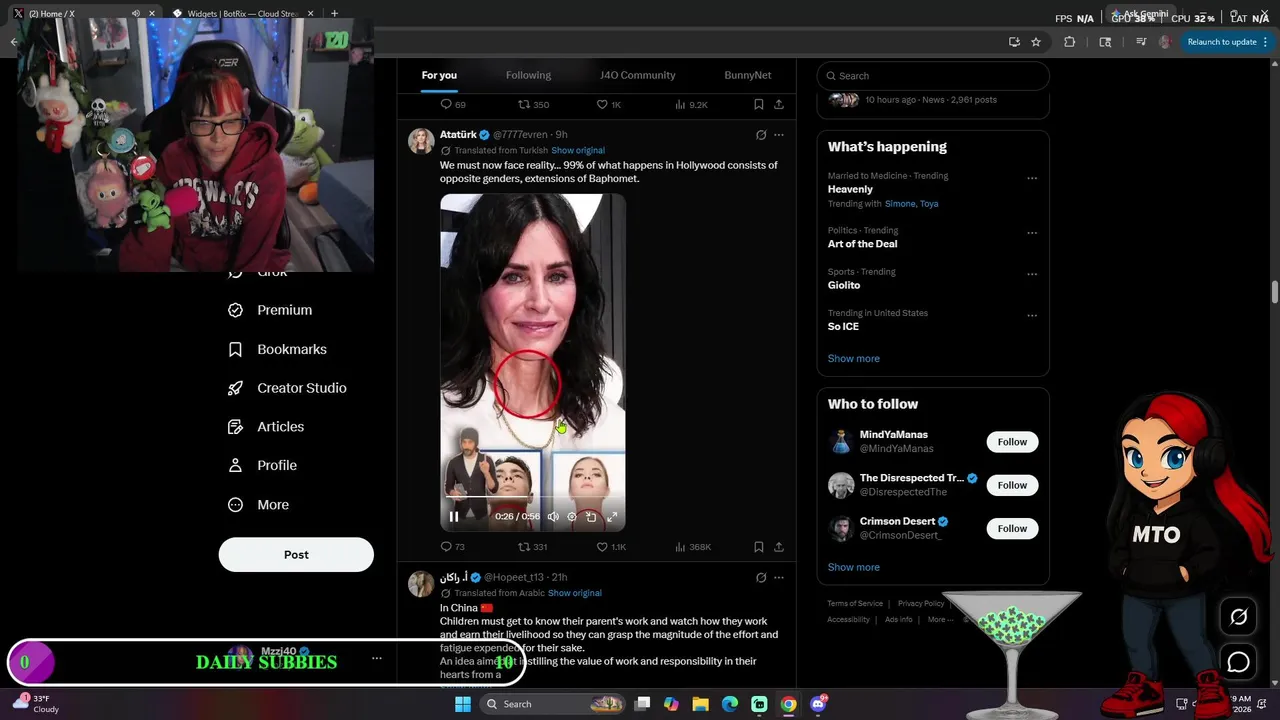Click the Post button

pyautogui.click(x=296, y=554)
